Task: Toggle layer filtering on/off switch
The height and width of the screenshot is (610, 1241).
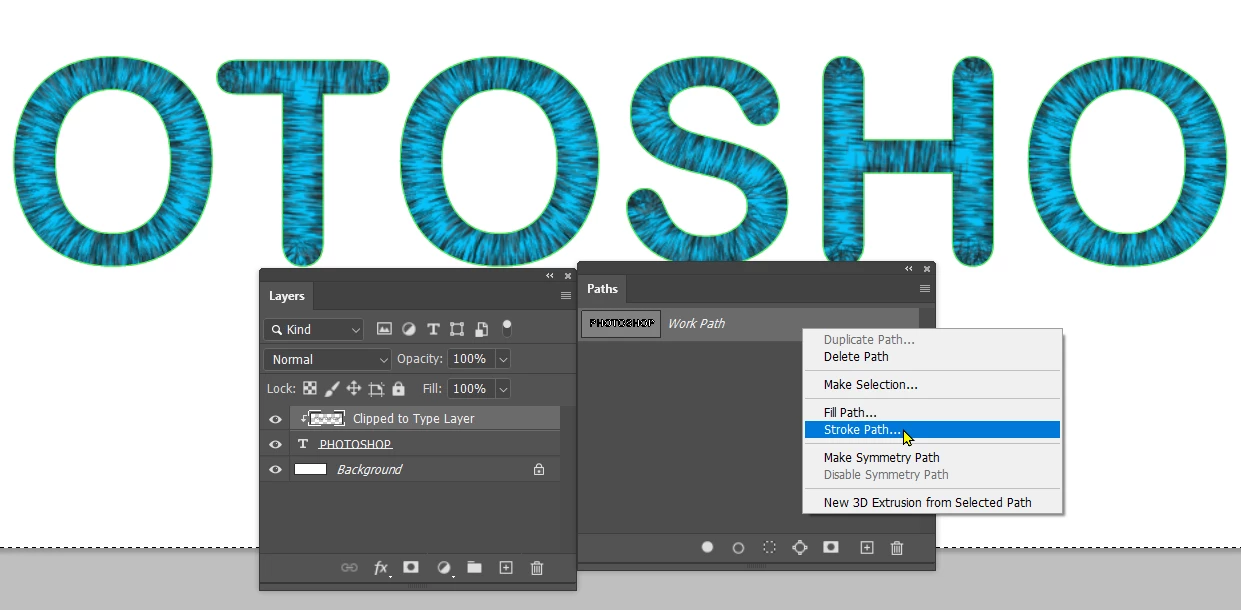Action: [x=507, y=327]
